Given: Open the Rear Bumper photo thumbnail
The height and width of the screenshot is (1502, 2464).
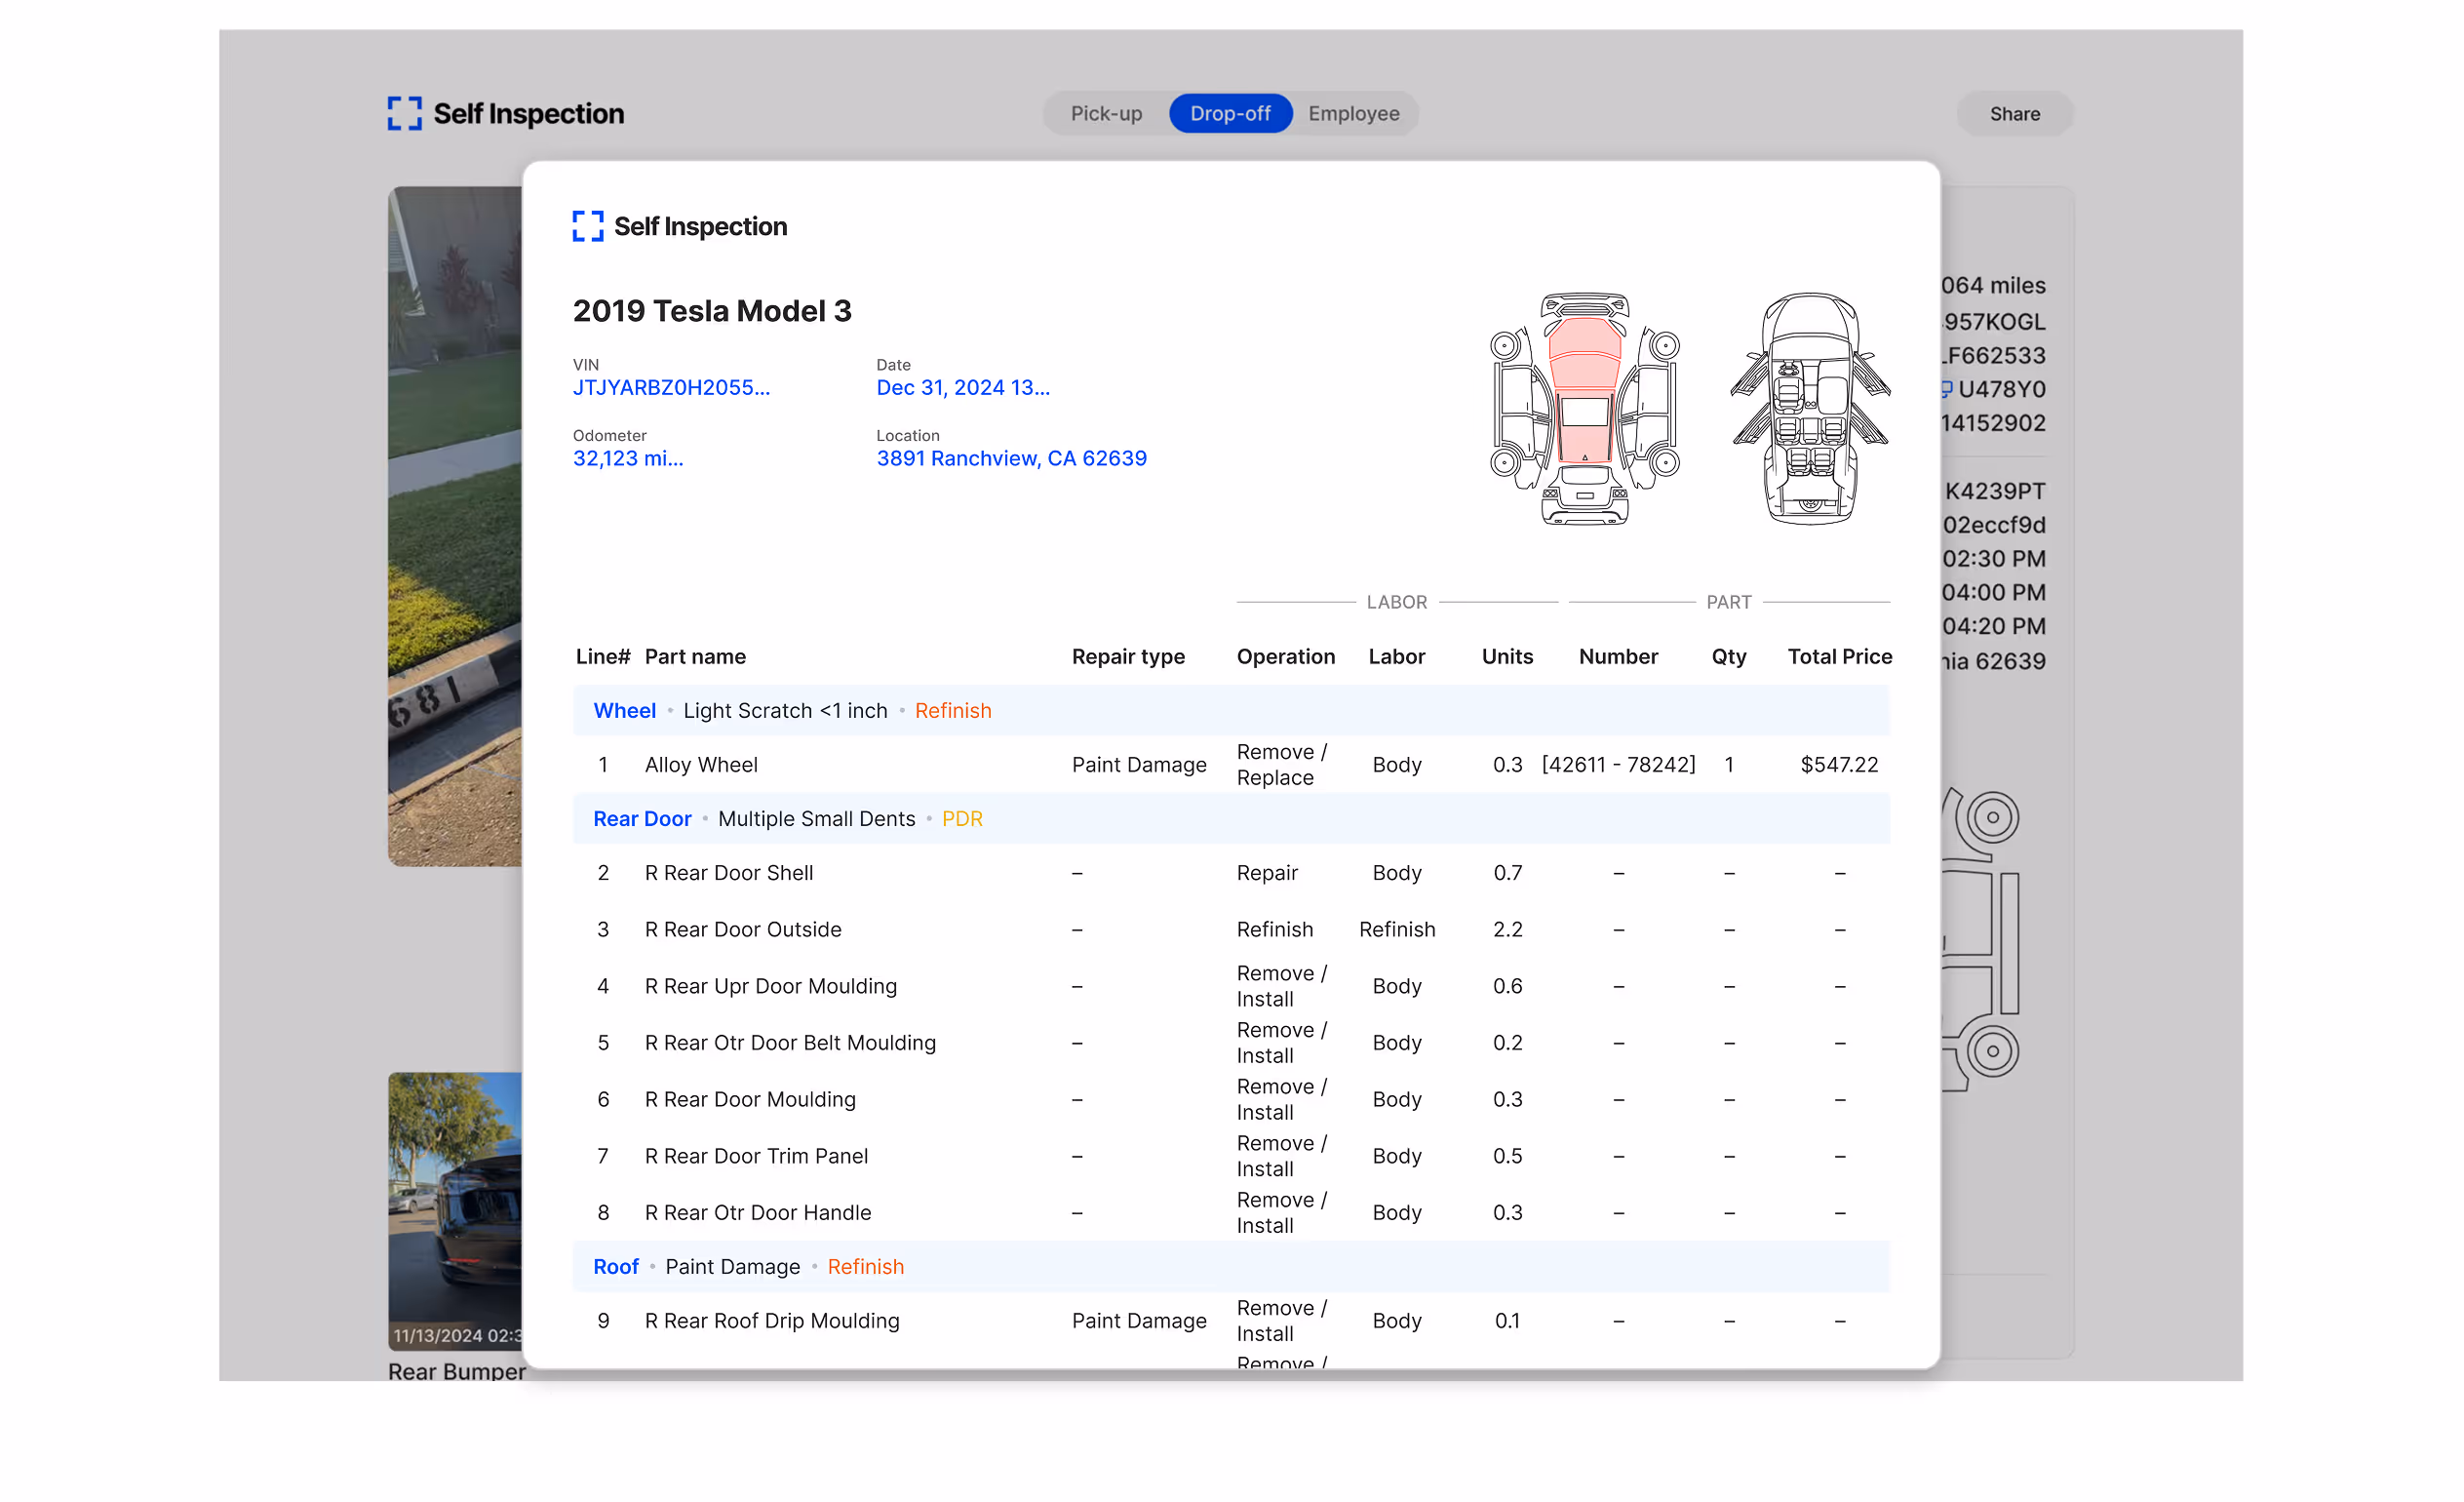Looking at the screenshot, I should [x=455, y=1211].
